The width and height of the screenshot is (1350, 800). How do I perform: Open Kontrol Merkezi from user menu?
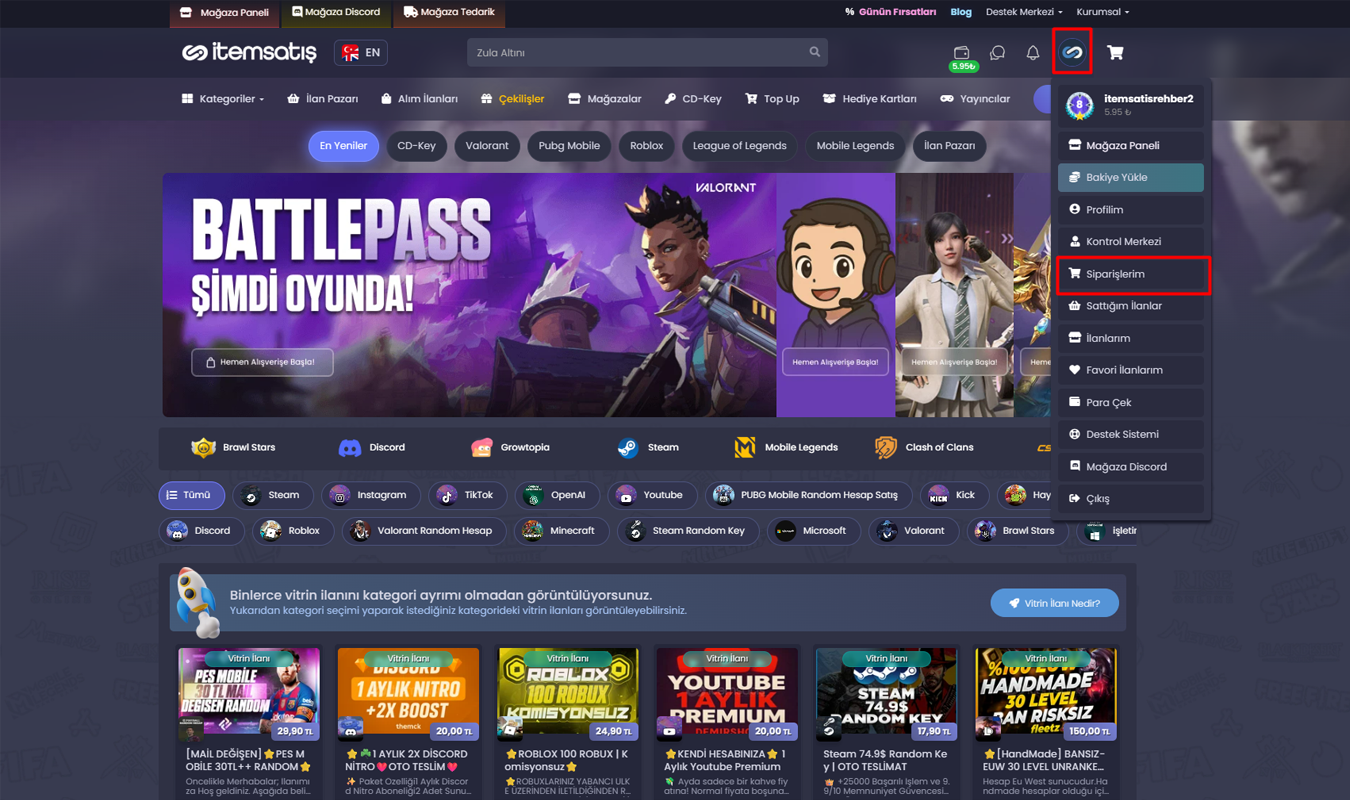tap(1130, 242)
